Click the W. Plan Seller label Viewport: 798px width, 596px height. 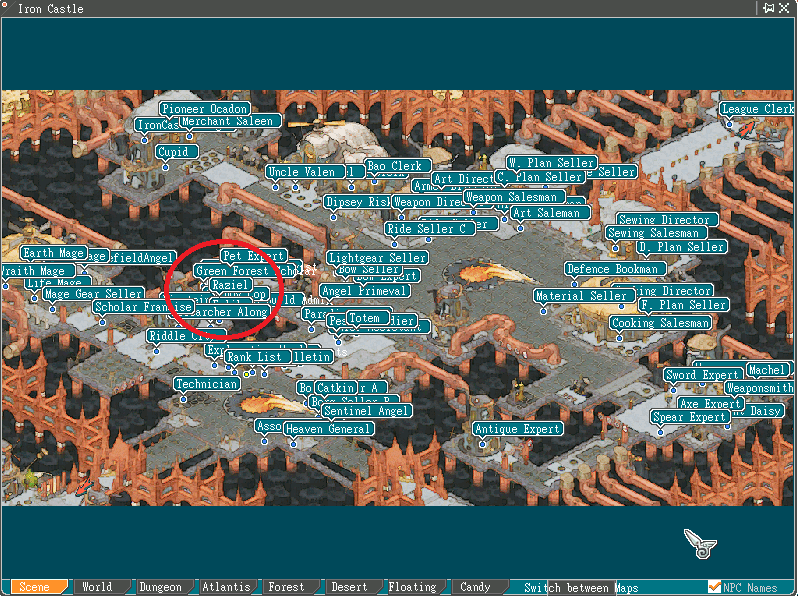(552, 163)
